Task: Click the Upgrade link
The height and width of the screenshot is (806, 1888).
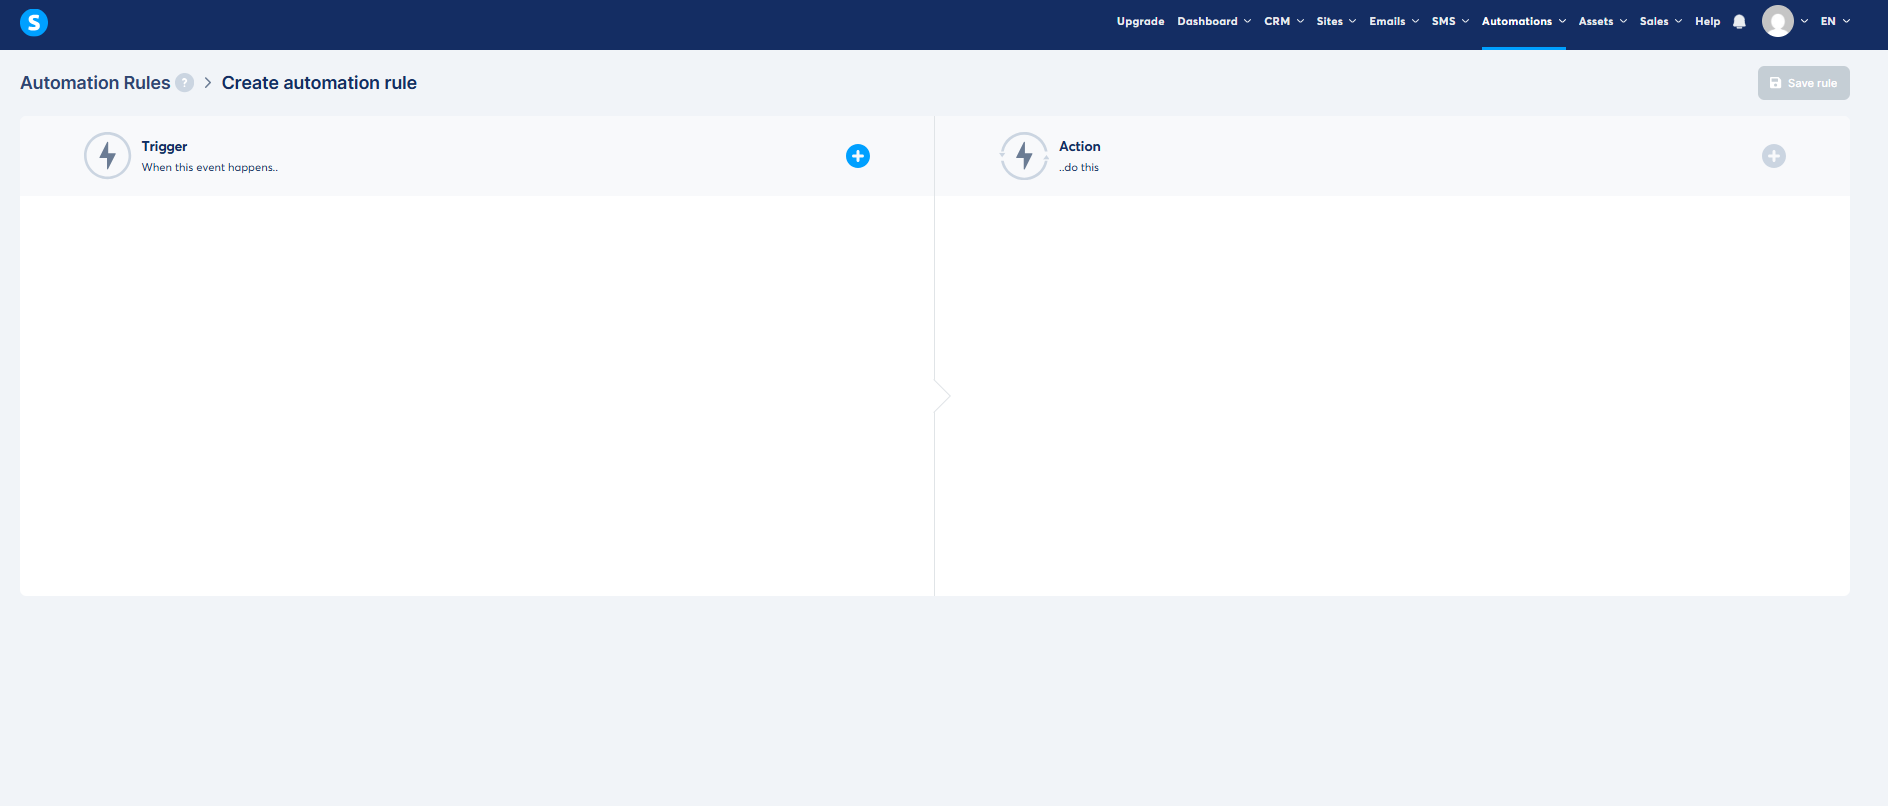Action: [x=1140, y=21]
